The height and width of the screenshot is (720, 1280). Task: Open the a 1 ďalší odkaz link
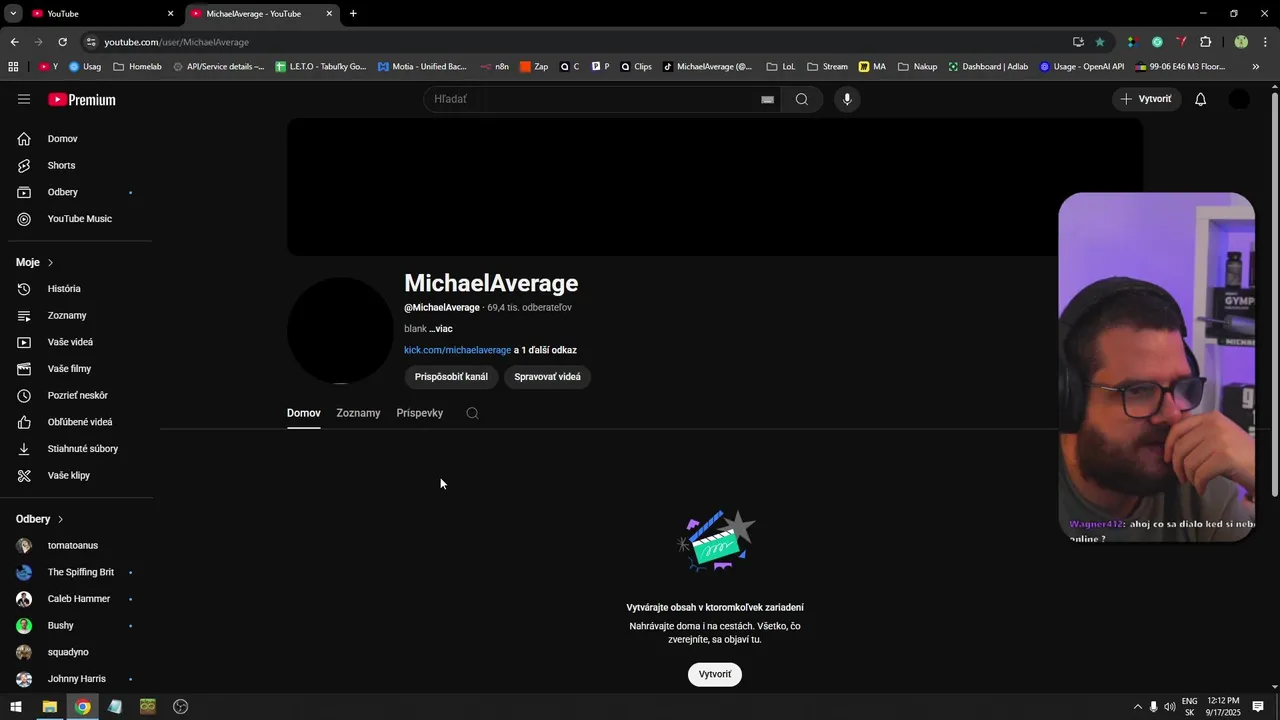[545, 351]
